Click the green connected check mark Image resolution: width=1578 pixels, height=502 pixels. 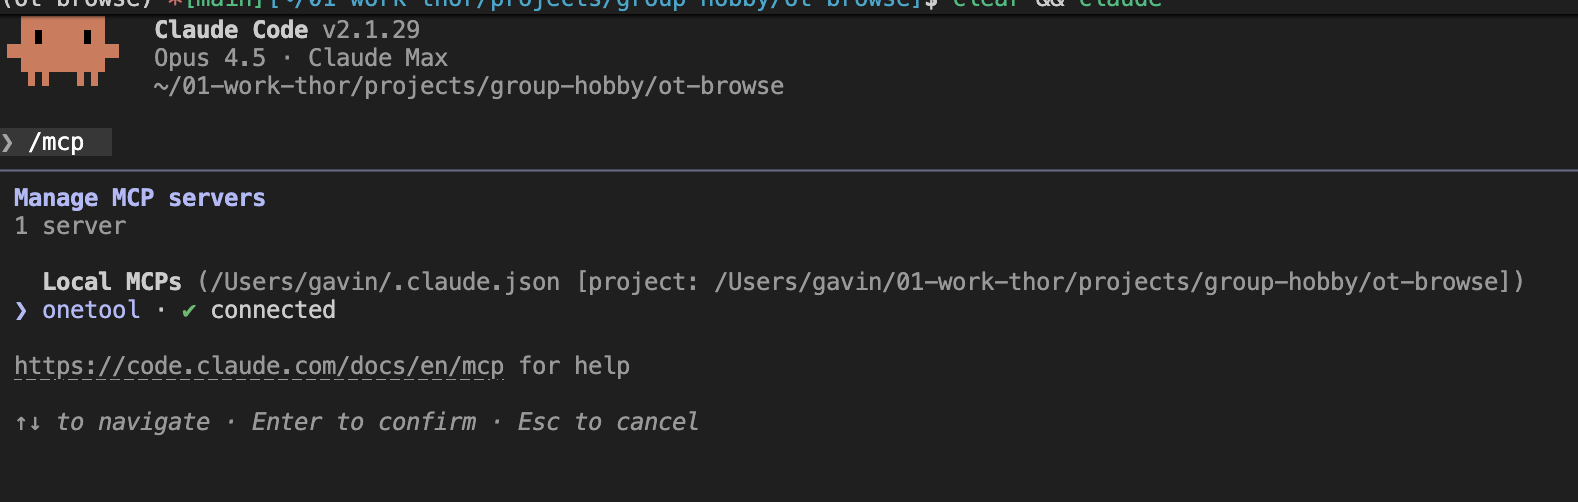(189, 311)
